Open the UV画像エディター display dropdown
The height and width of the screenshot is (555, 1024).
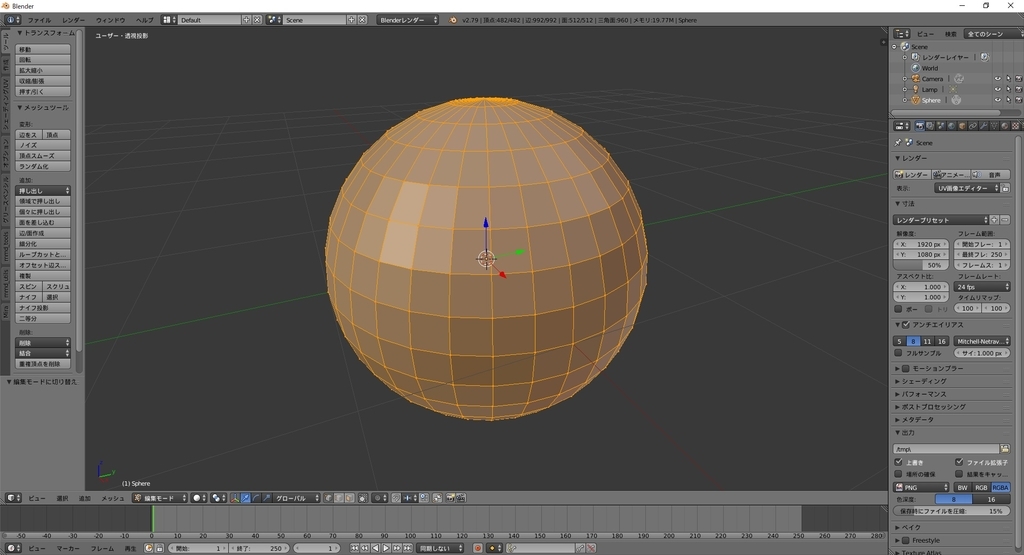(967, 188)
